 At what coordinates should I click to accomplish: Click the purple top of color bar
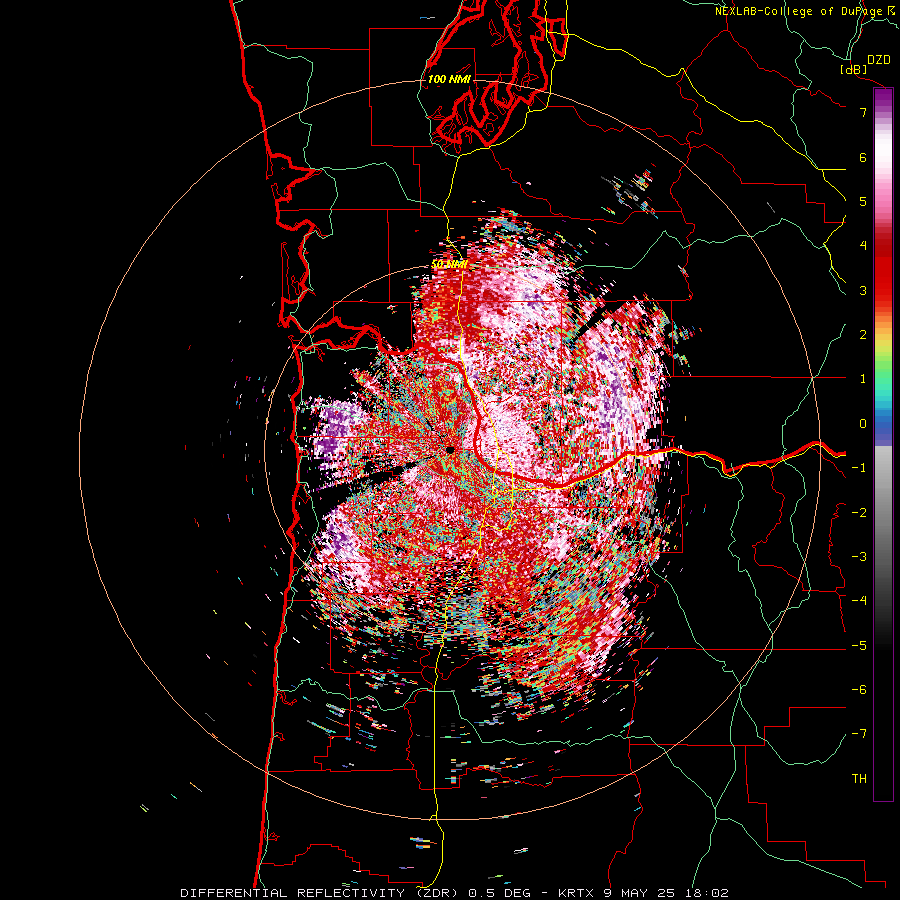[x=883, y=98]
